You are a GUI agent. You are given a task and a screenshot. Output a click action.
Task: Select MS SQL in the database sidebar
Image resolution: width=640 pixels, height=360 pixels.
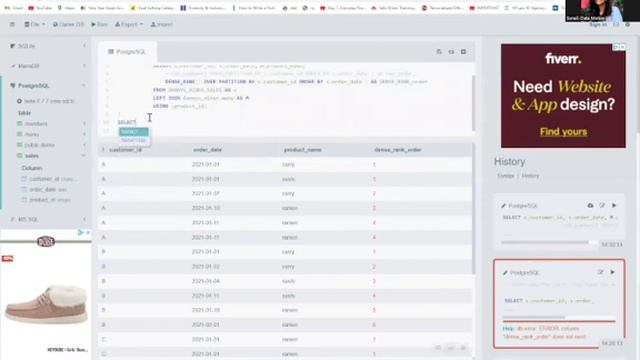point(28,220)
